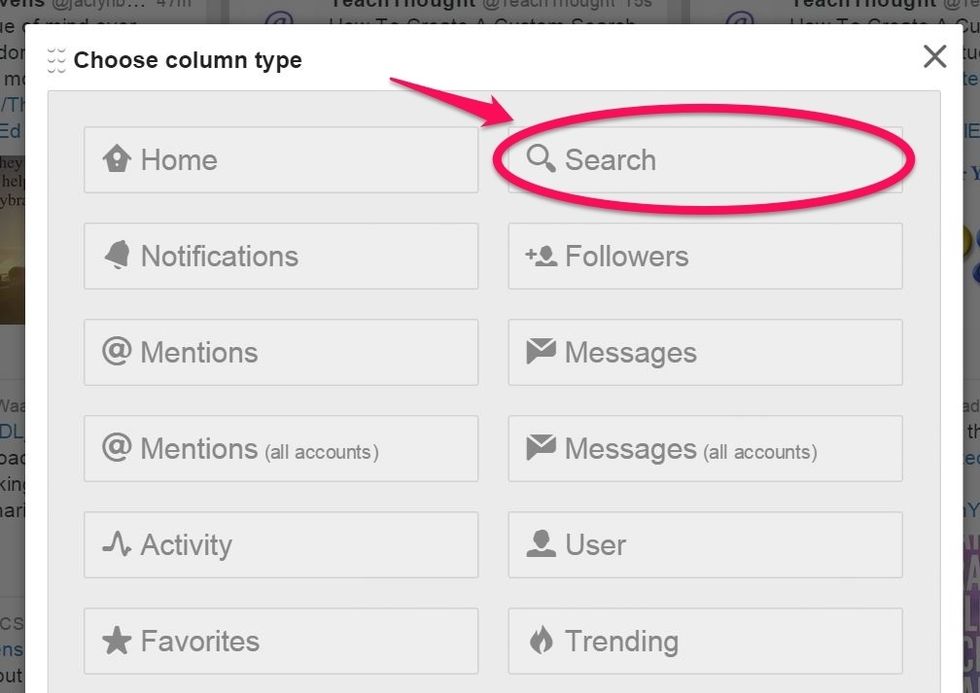The image size is (980, 693).
Task: Click the magnifying glass Search icon
Action: point(541,158)
